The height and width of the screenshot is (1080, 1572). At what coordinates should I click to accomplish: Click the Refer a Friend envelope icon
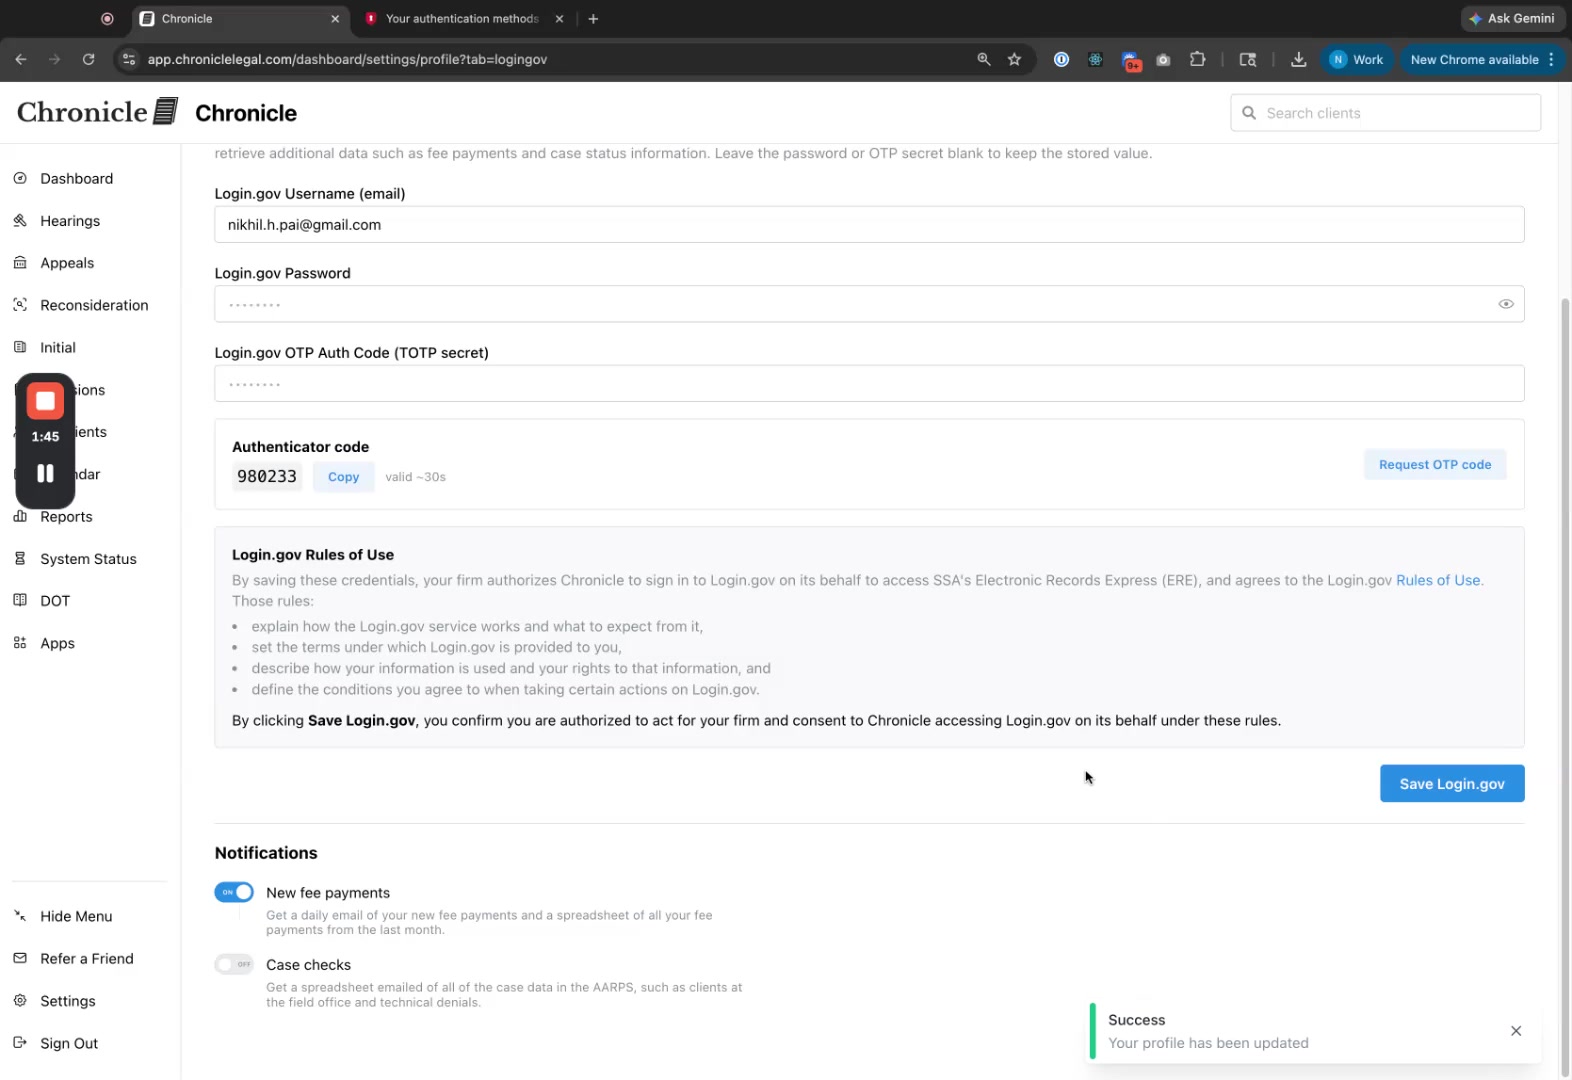pyautogui.click(x=20, y=958)
